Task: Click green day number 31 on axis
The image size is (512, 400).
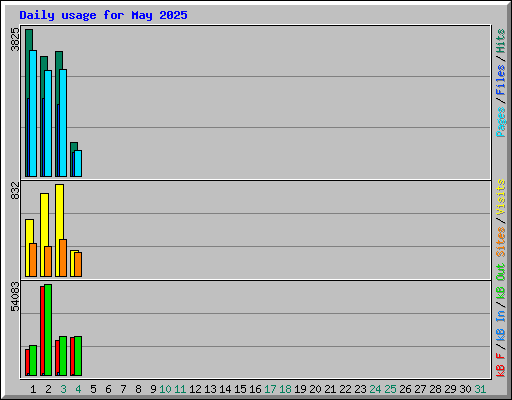Action: coord(480,389)
